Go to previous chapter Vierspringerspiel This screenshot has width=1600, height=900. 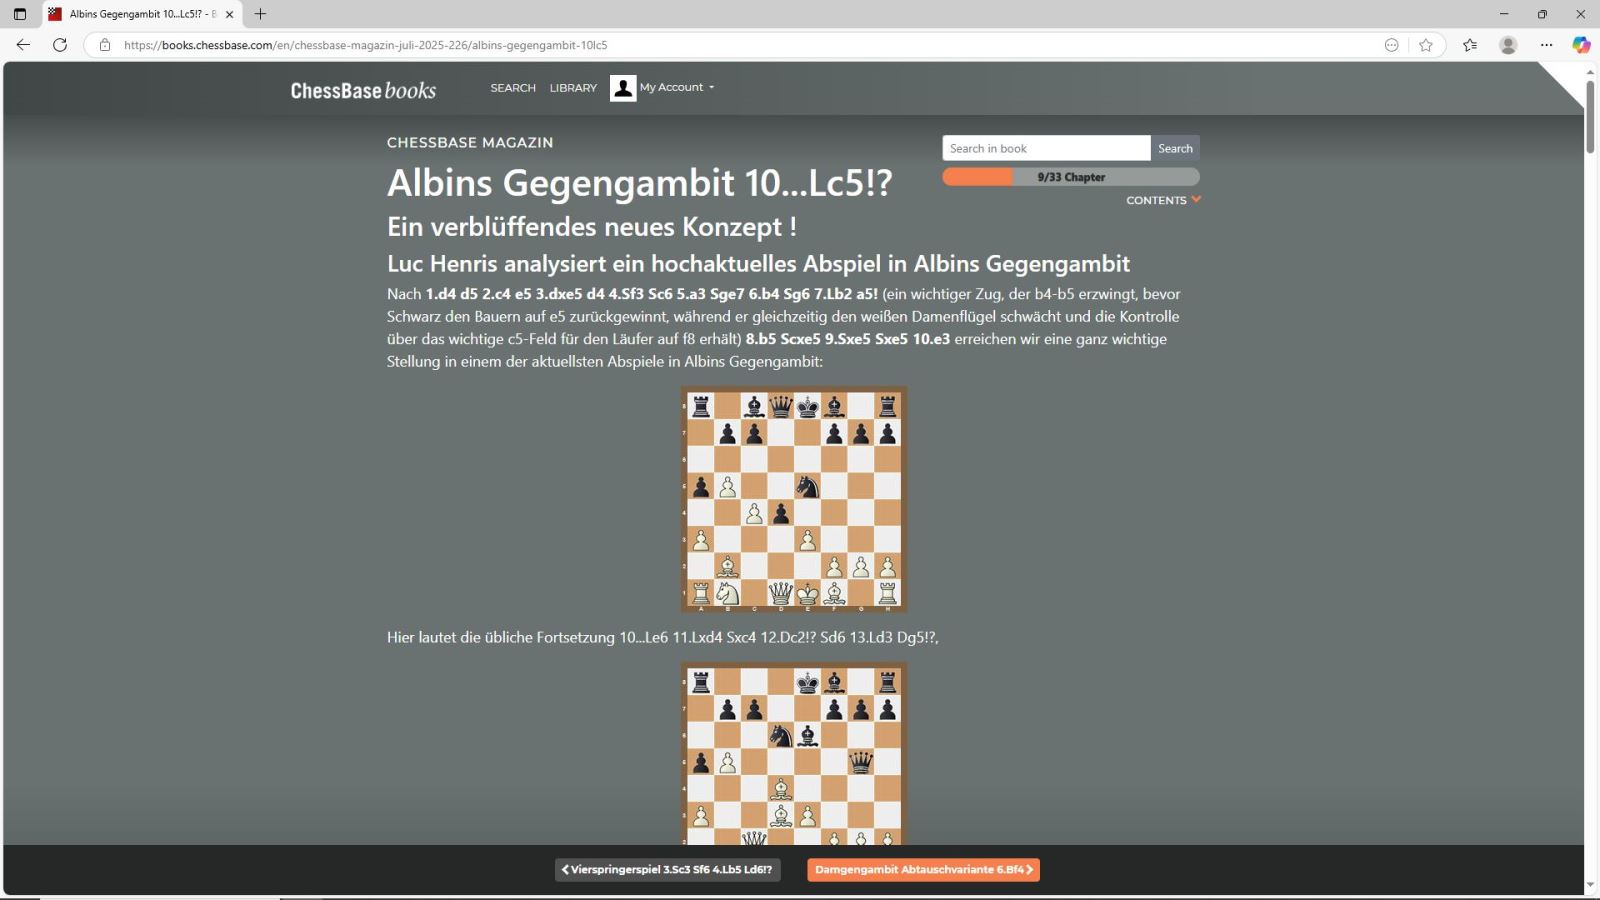pyautogui.click(x=667, y=870)
